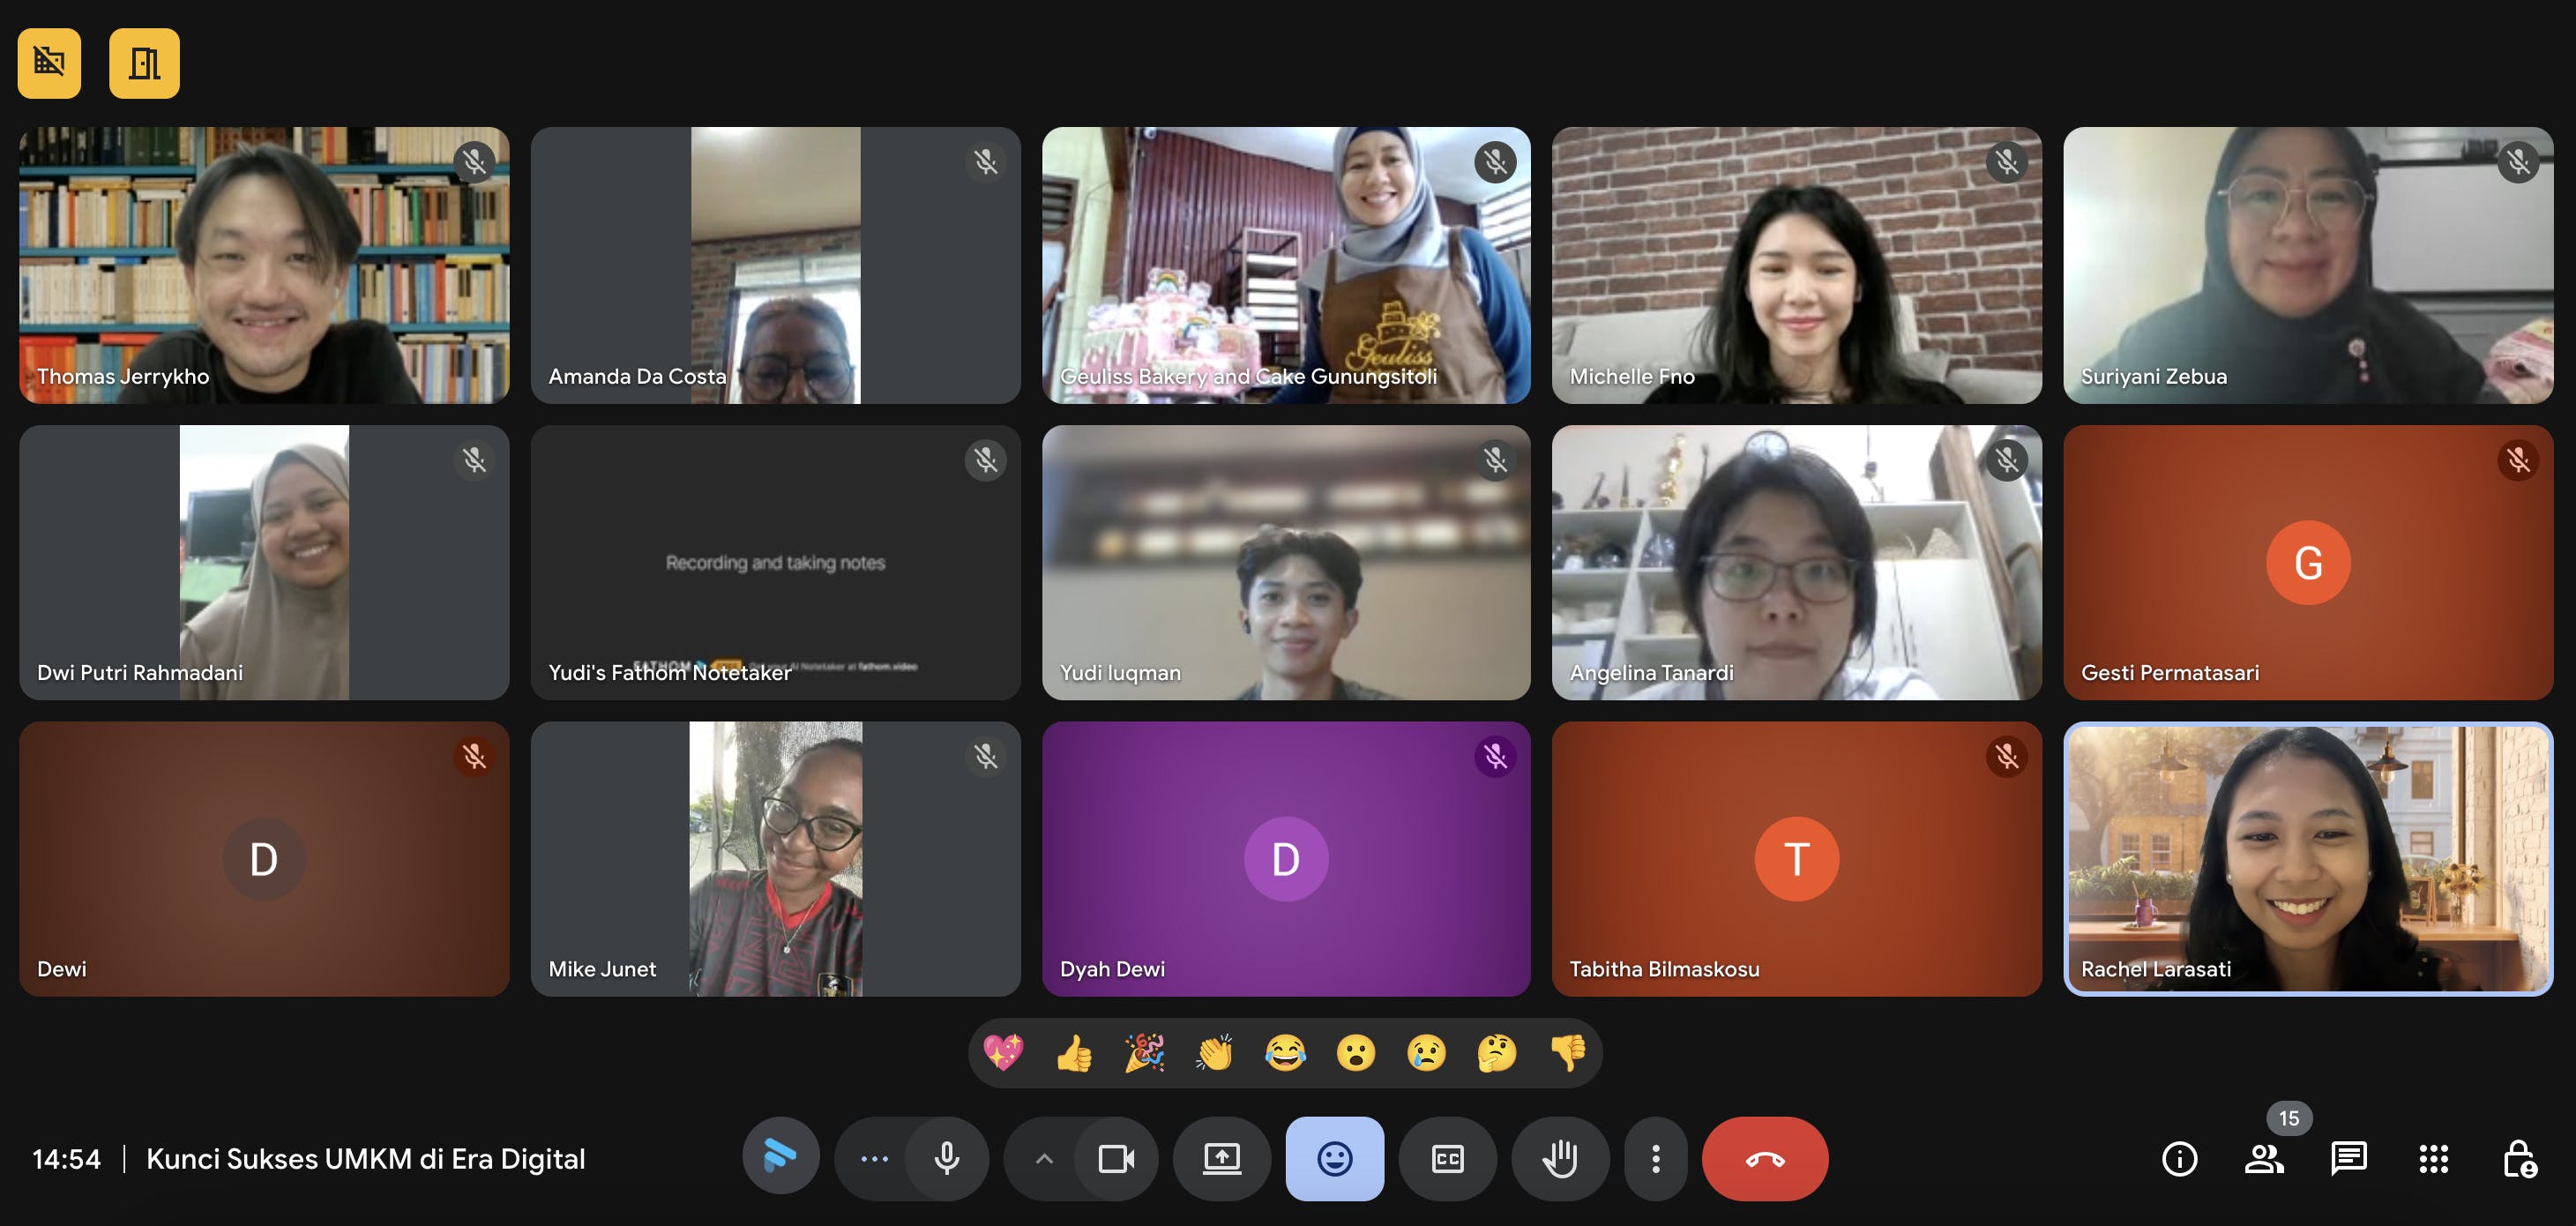Image resolution: width=2576 pixels, height=1226 pixels.
Task: Open audio settings three-dot options
Action: pyautogui.click(x=874, y=1159)
